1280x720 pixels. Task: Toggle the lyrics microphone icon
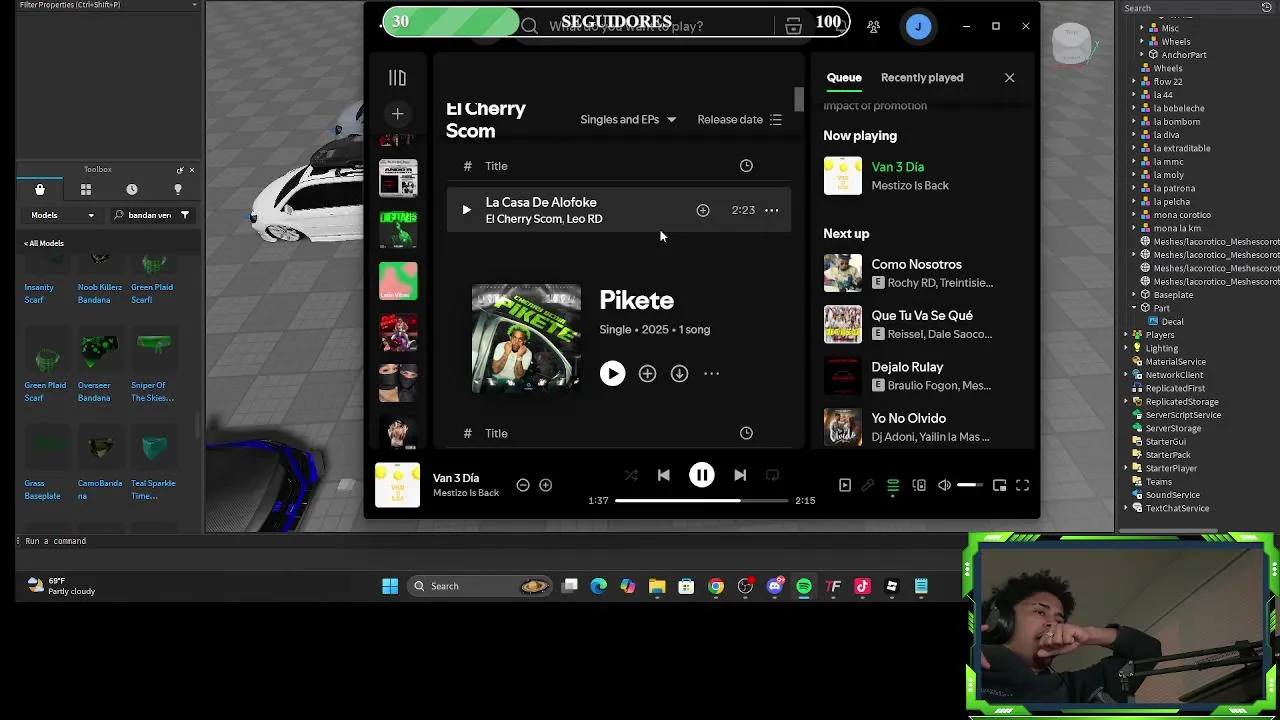tap(868, 485)
